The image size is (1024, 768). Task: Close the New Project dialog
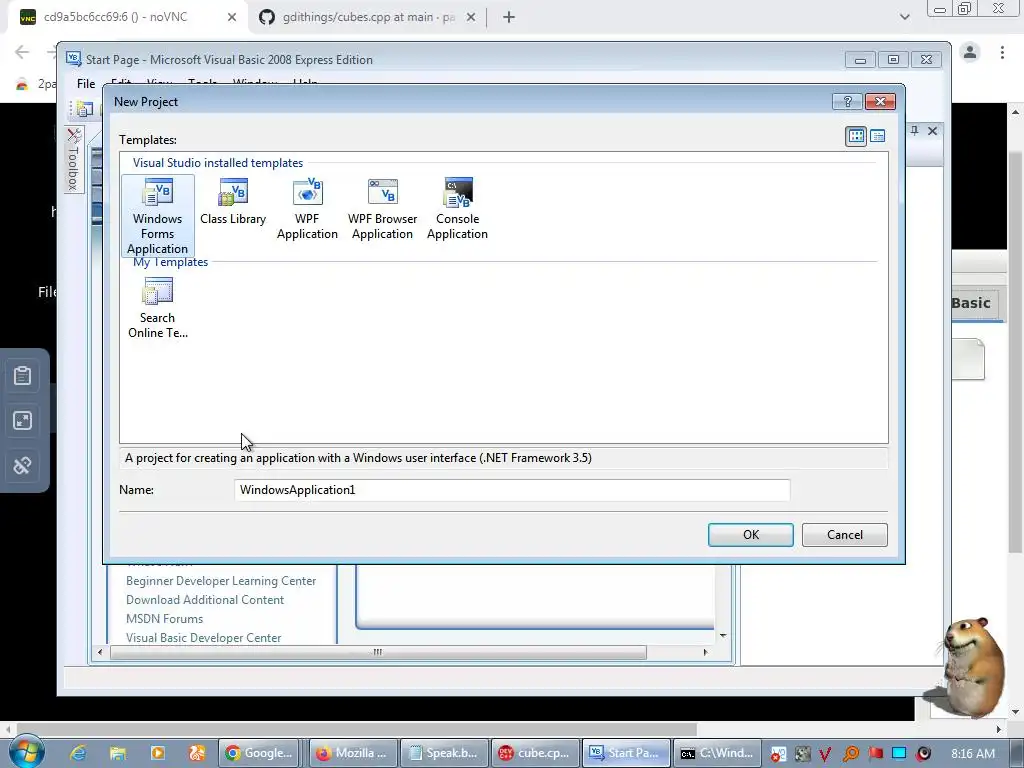pyautogui.click(x=880, y=101)
